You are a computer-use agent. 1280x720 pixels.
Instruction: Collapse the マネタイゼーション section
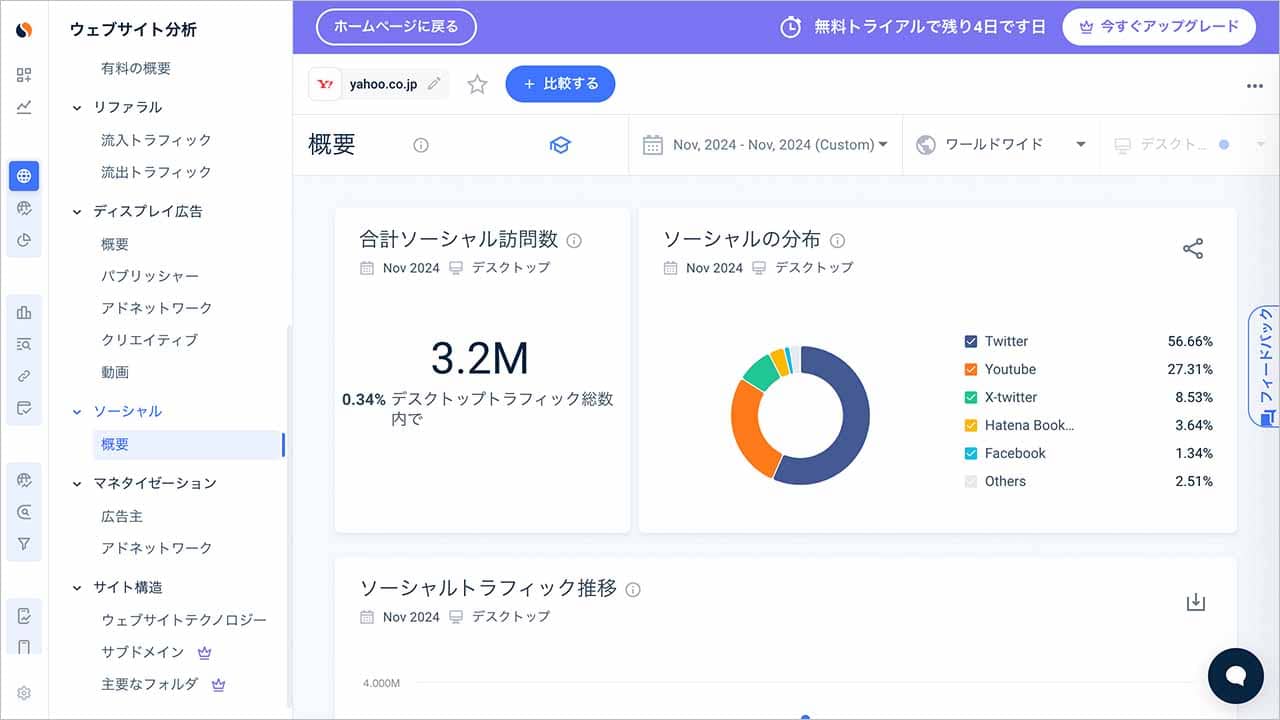[77, 484]
